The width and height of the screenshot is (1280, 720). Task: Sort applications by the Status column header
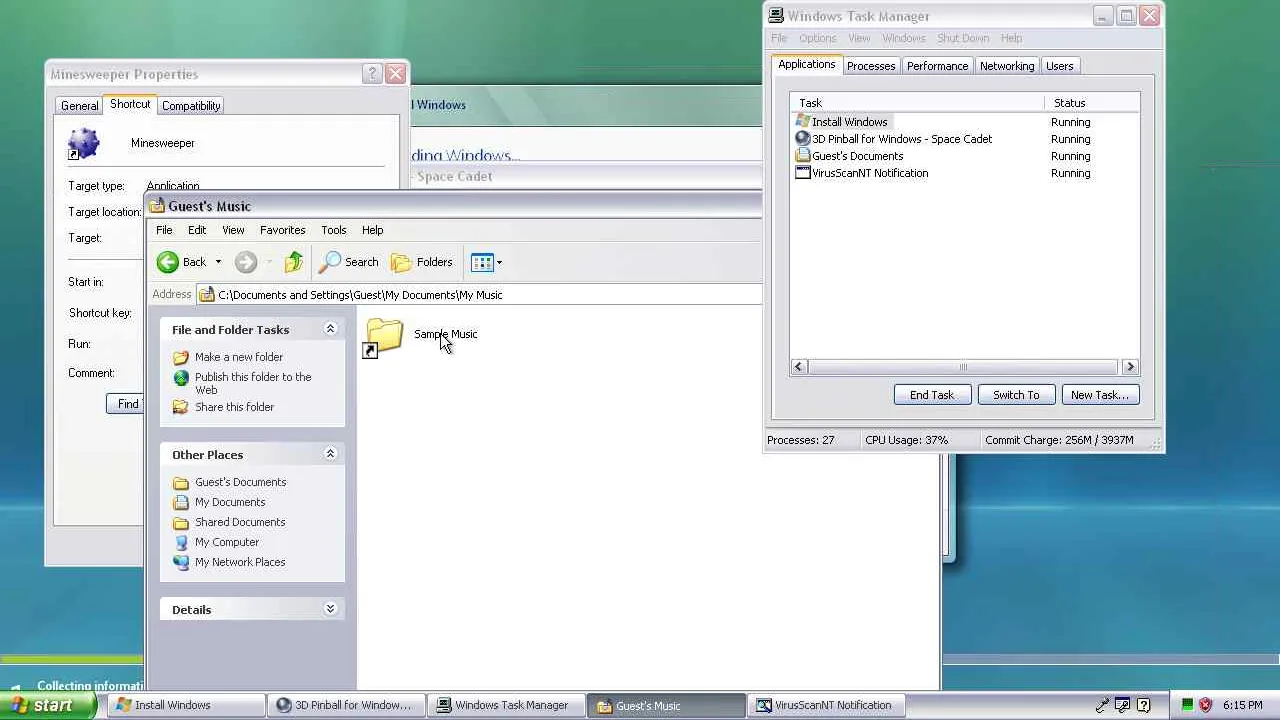point(1092,103)
